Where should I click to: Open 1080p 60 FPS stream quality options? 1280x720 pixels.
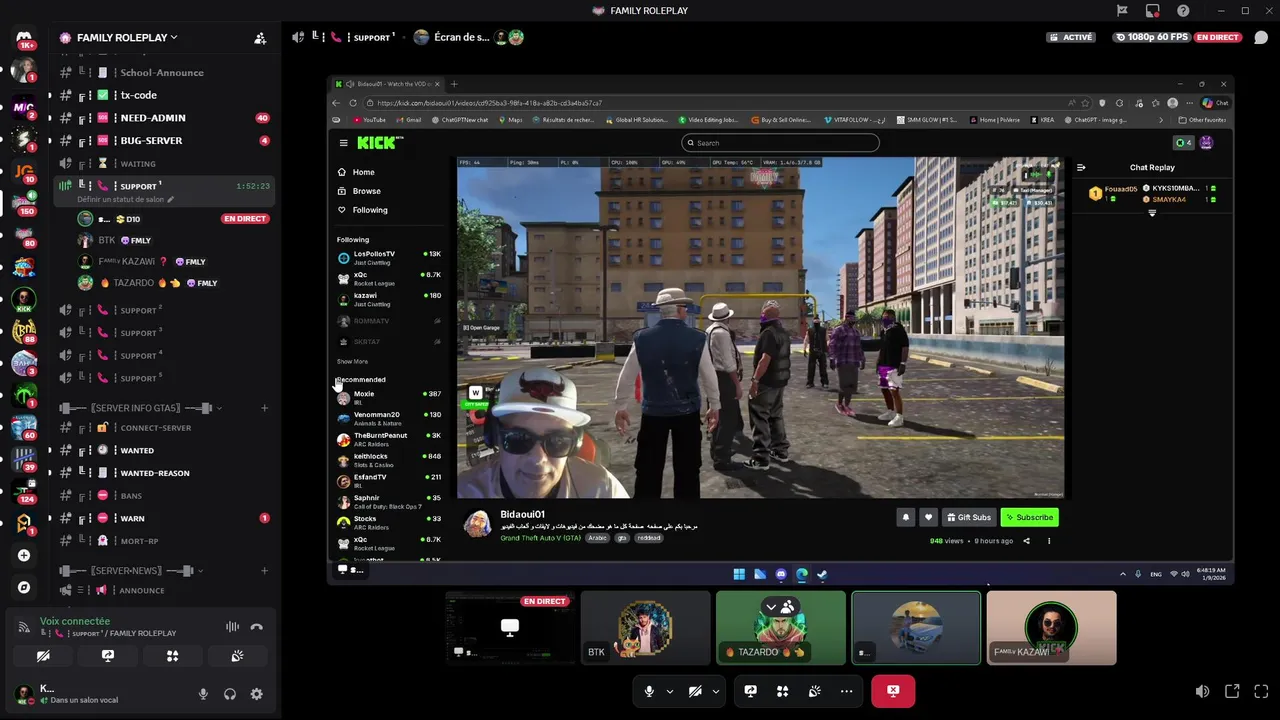[x=1150, y=37]
